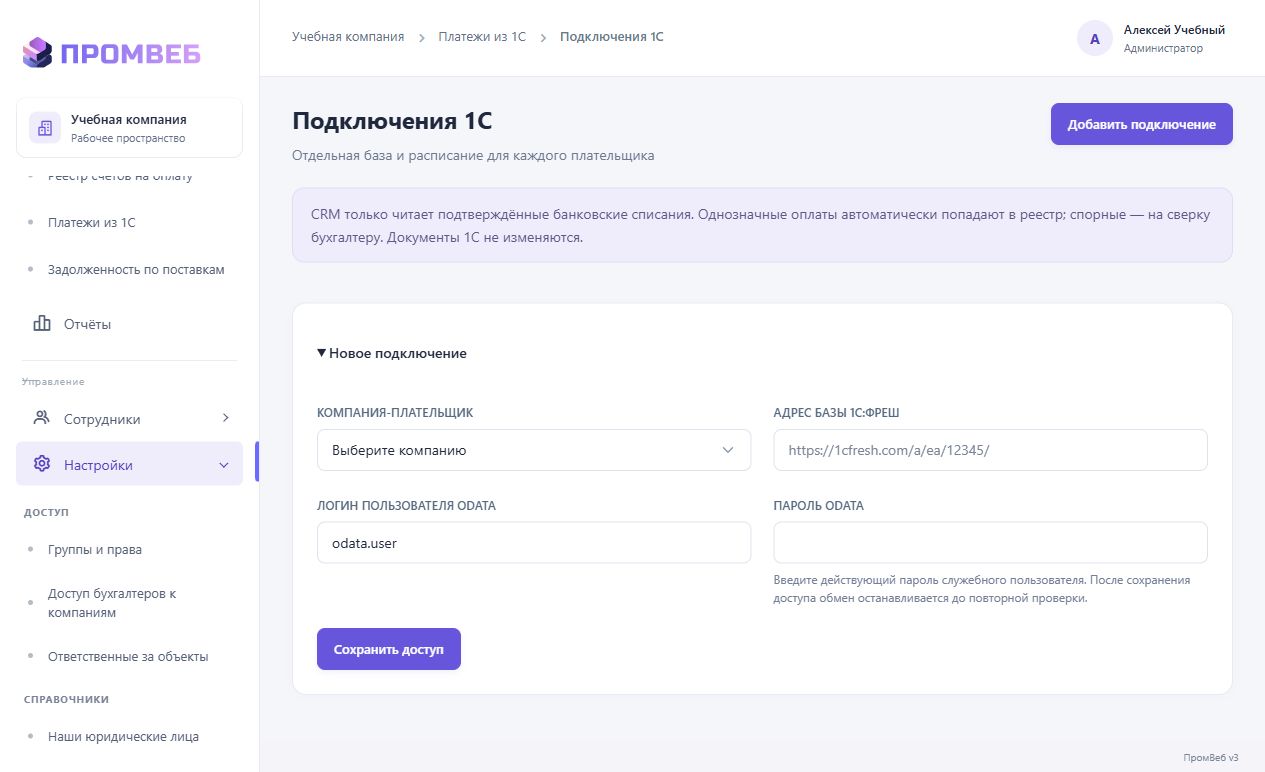Follow the Платежи из 1С breadcrumb link
The height and width of the screenshot is (772, 1265).
(482, 37)
